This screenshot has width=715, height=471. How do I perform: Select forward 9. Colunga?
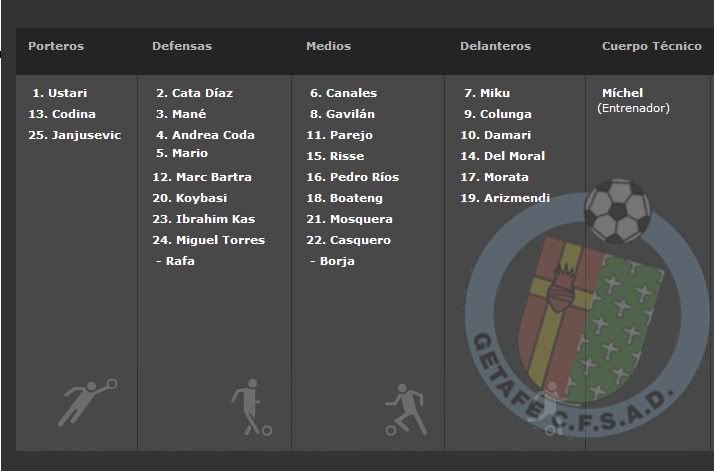[497, 114]
